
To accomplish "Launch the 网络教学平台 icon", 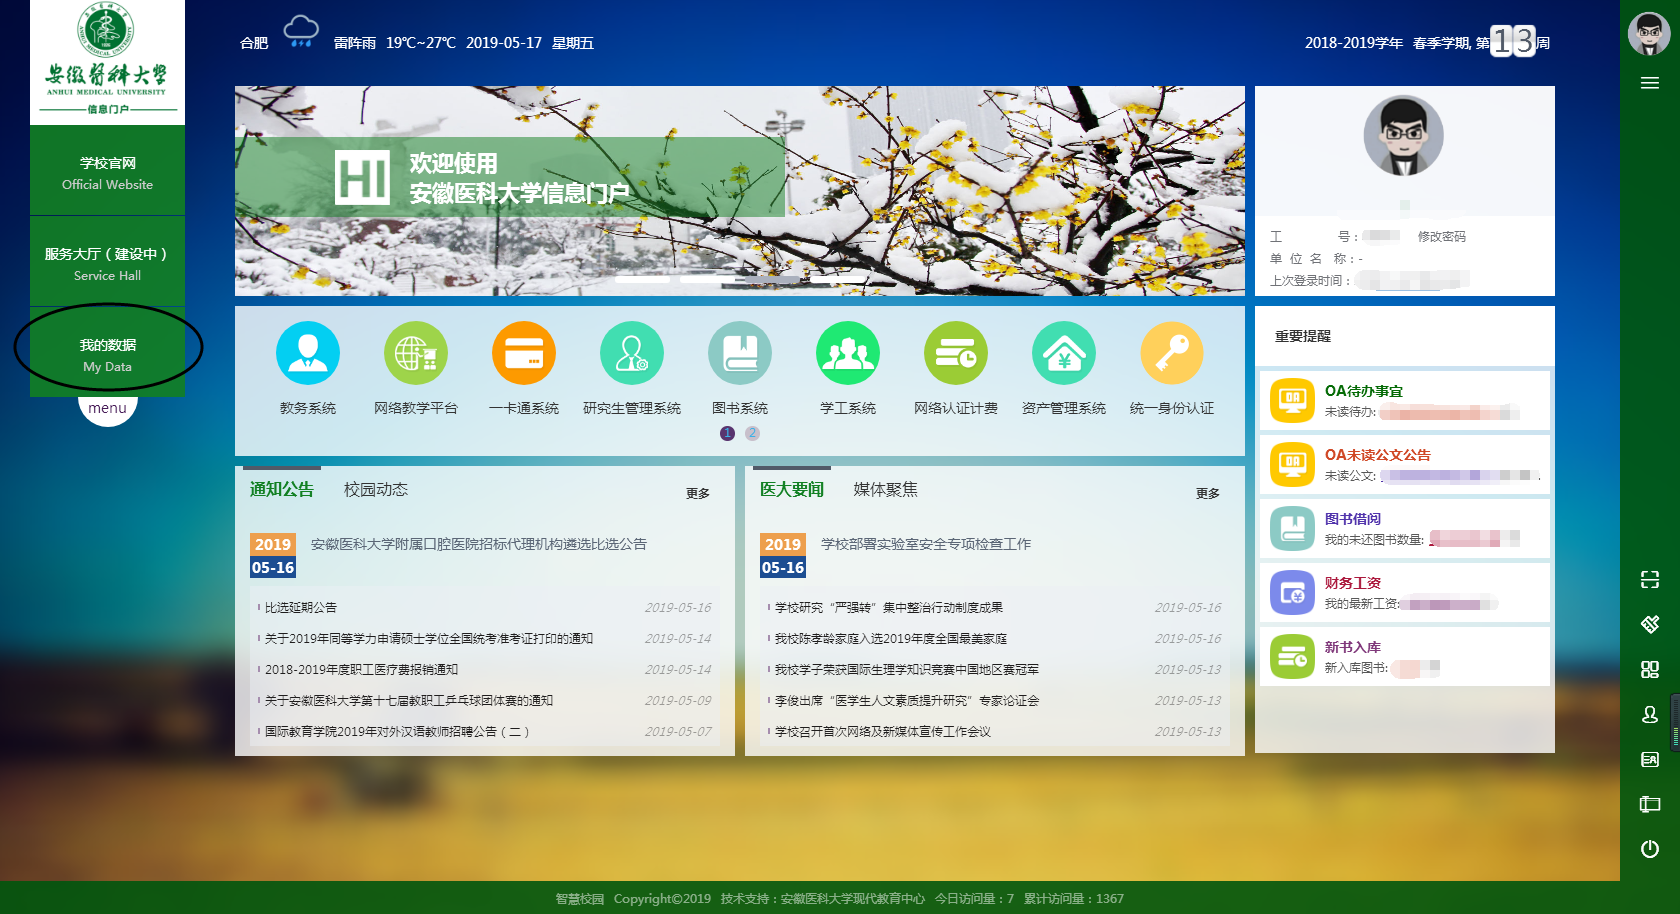I will [x=416, y=354].
